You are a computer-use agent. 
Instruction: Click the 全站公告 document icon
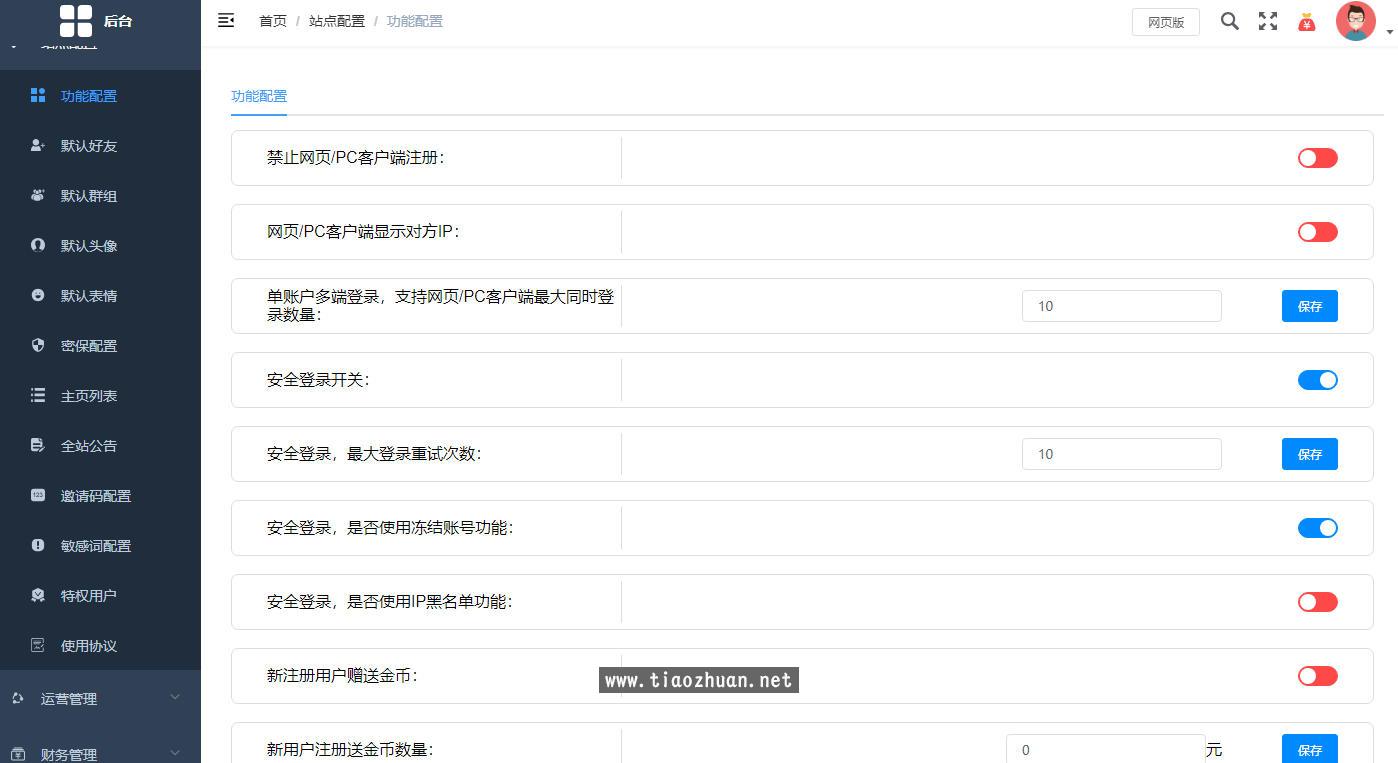pos(37,445)
